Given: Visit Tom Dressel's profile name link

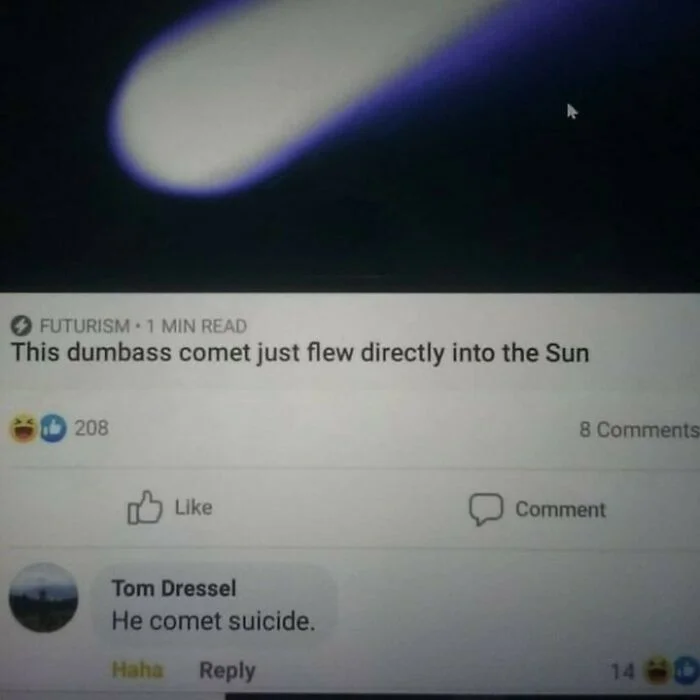Looking at the screenshot, I should click(x=174, y=588).
